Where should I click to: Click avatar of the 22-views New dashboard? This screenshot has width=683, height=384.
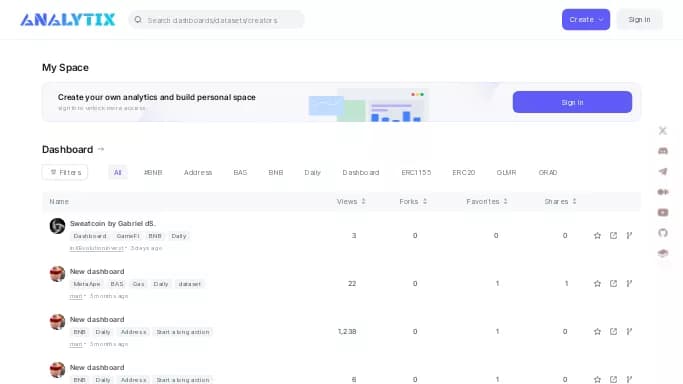(57, 274)
